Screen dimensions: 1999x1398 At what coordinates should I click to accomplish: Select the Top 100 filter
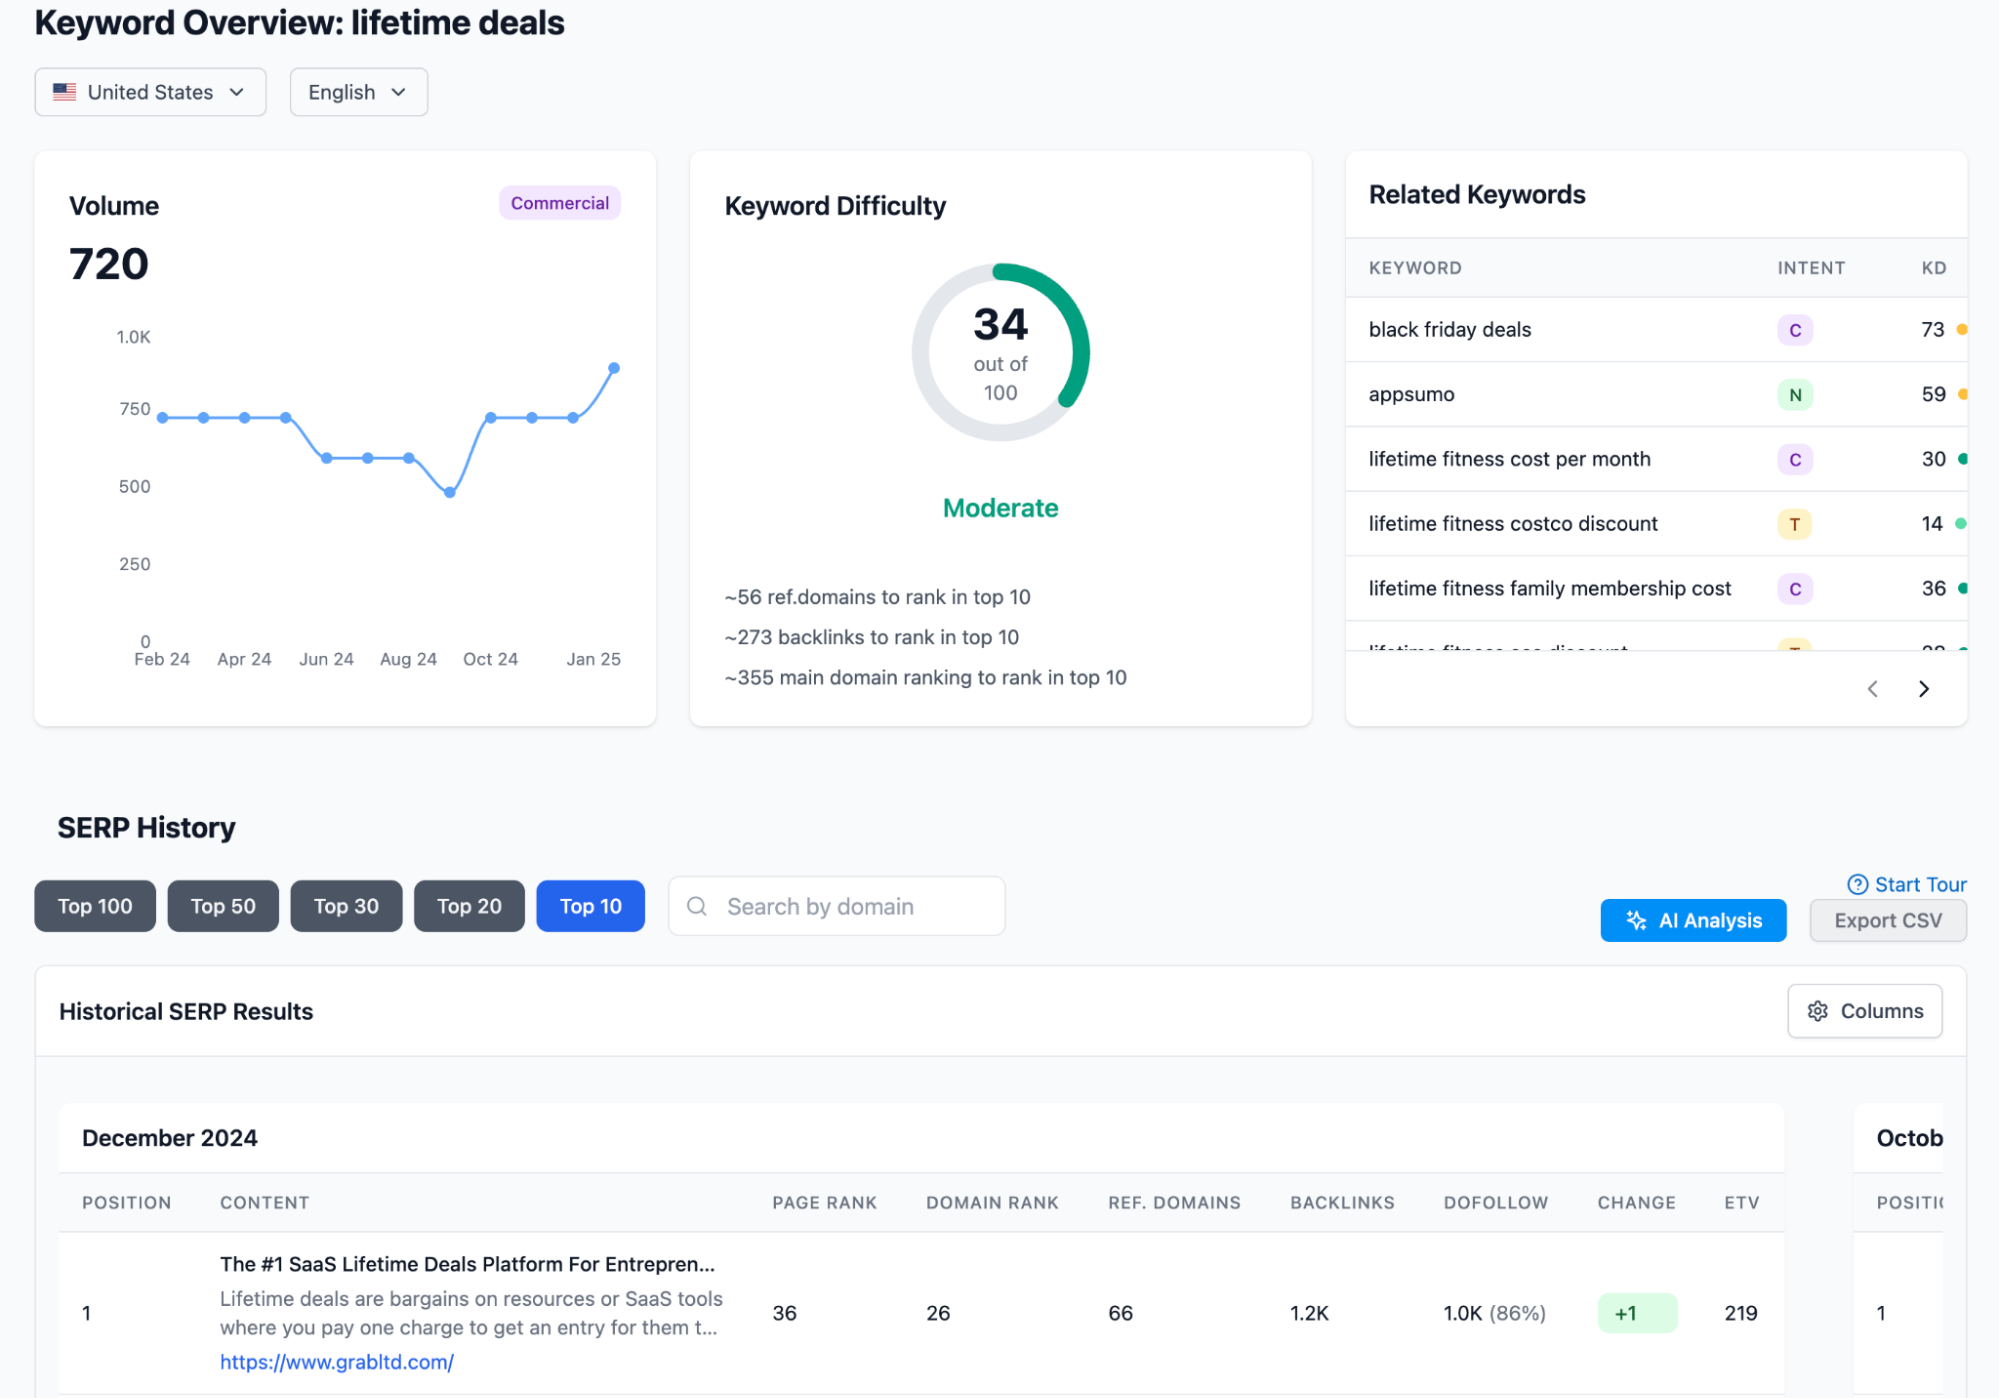click(94, 906)
